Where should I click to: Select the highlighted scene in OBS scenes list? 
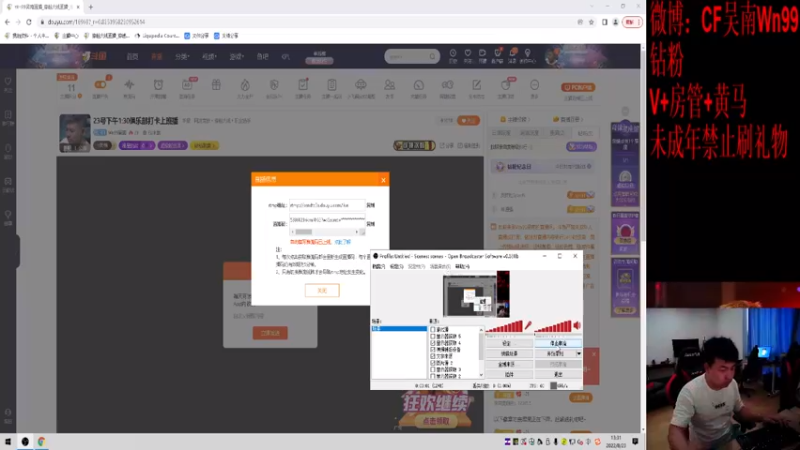pyautogui.click(x=399, y=329)
